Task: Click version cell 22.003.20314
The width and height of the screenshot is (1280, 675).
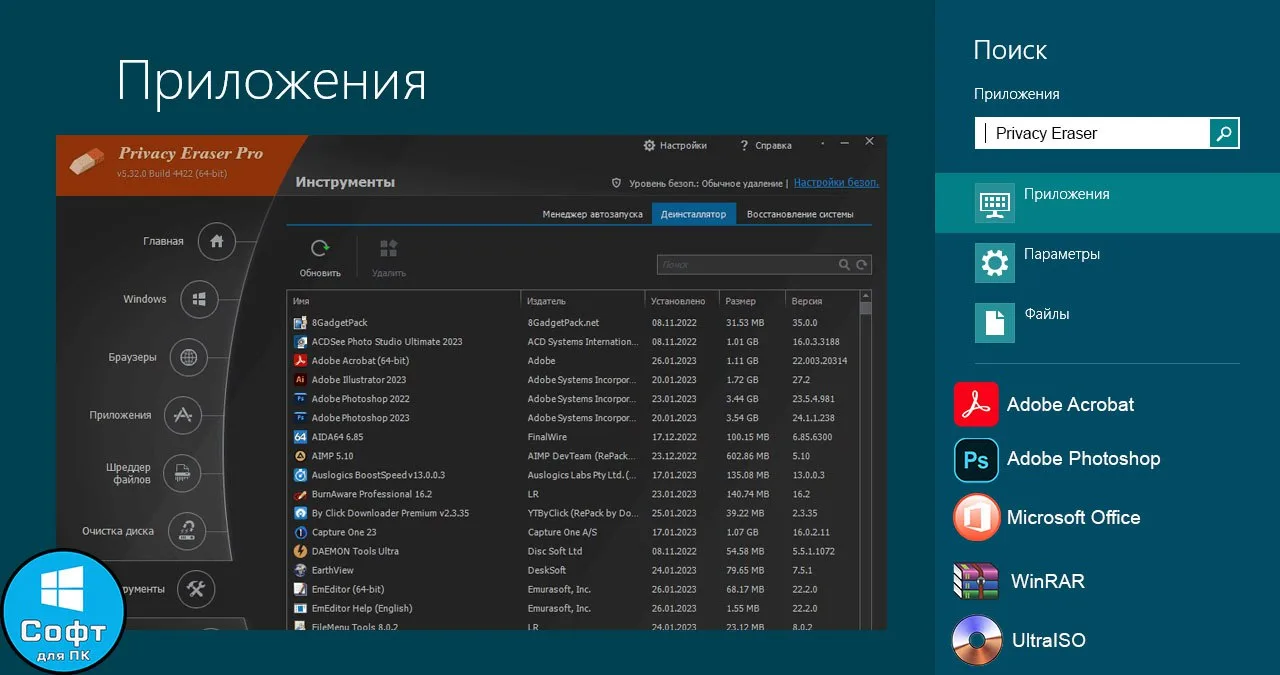Action: pyautogui.click(x=819, y=361)
